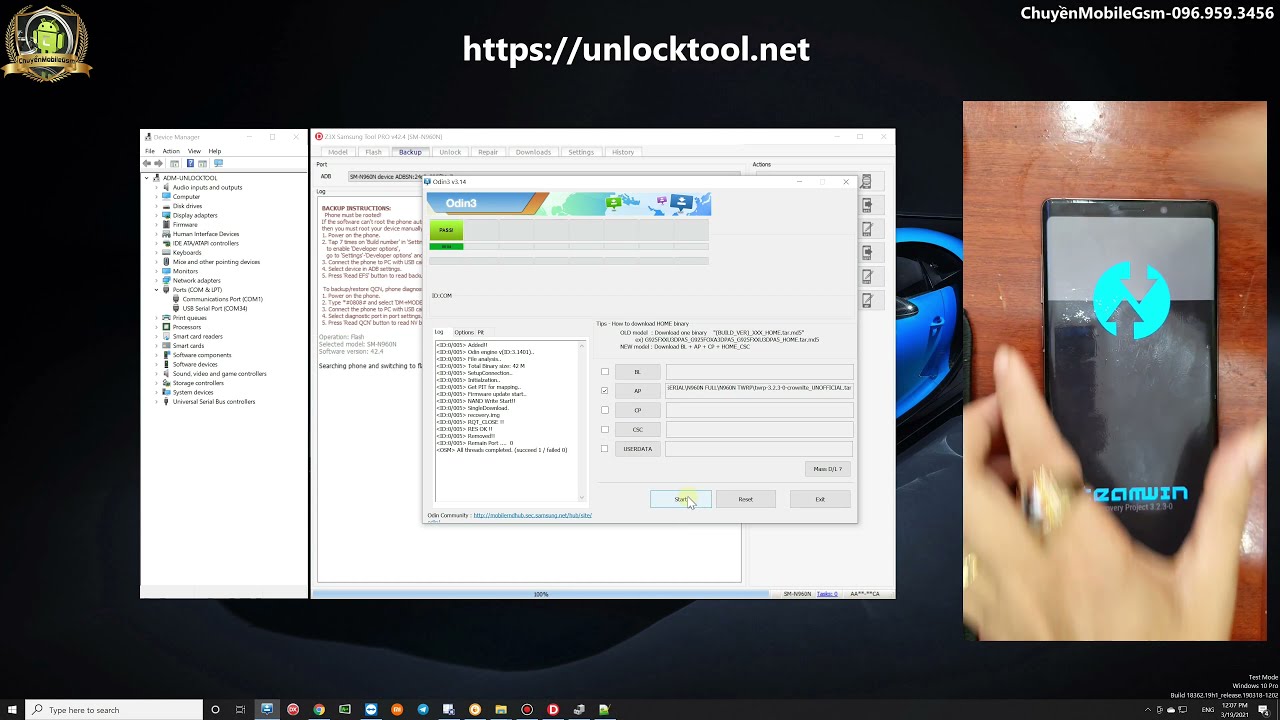Click the Exit button in Odin3
The height and width of the screenshot is (720, 1280).
point(820,499)
